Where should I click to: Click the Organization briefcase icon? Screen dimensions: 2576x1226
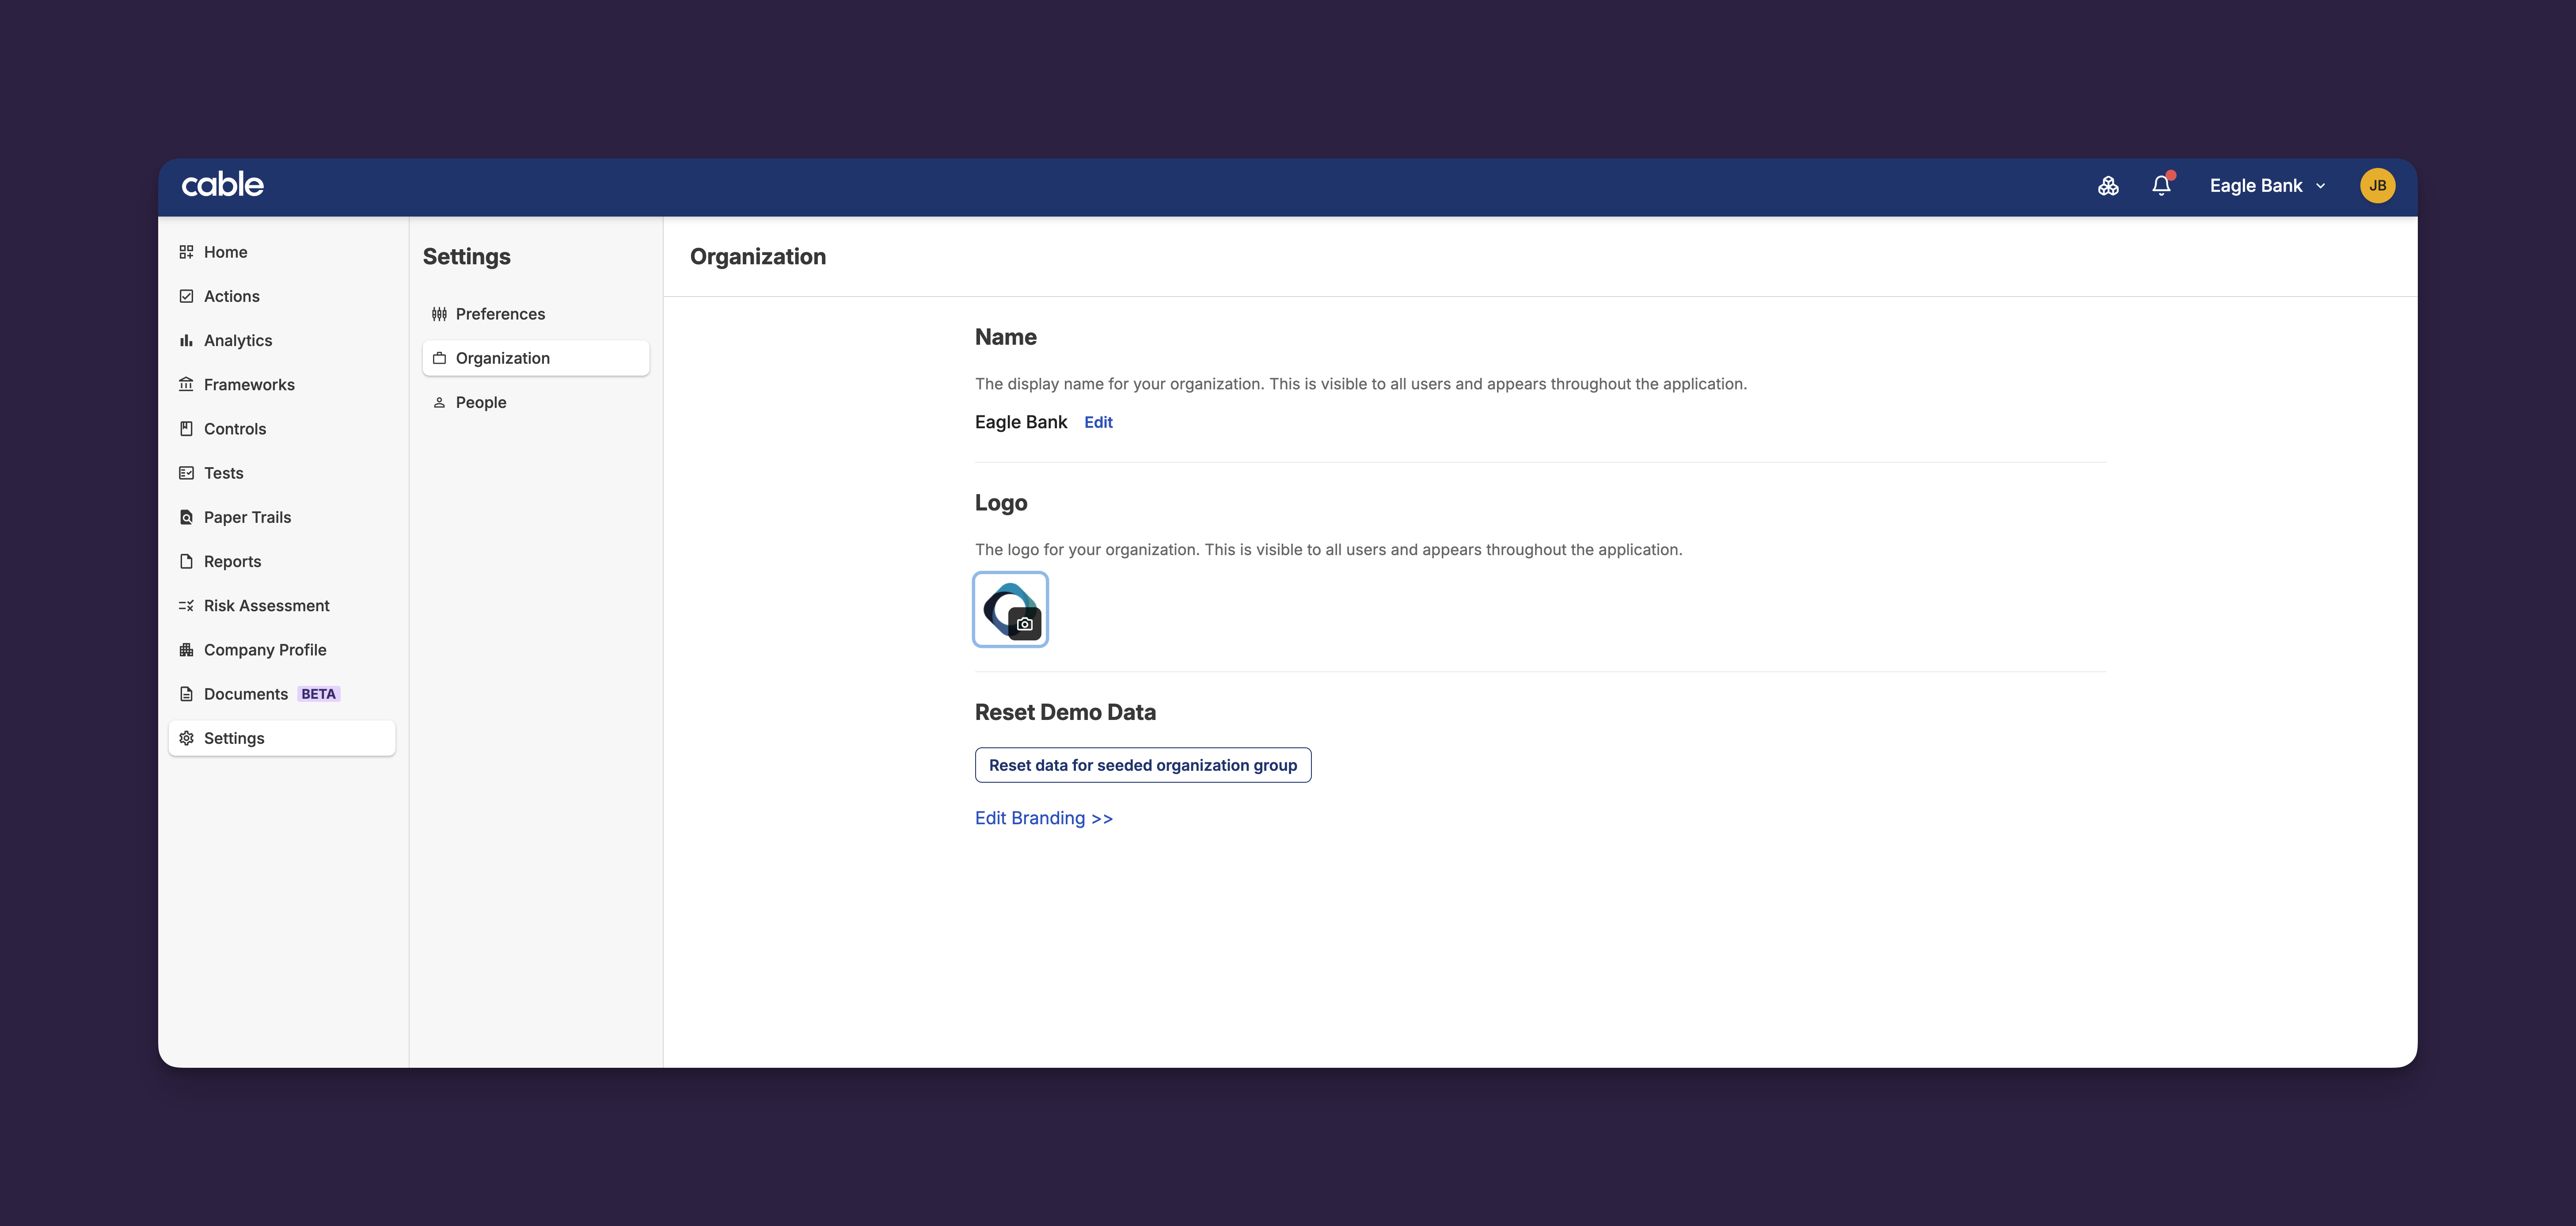pyautogui.click(x=439, y=358)
